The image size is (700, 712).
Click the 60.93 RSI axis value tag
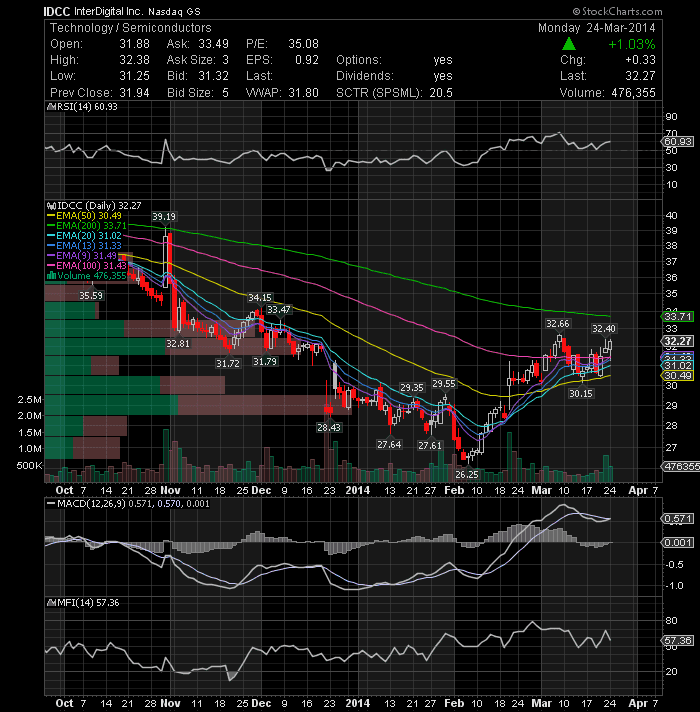pyautogui.click(x=677, y=142)
